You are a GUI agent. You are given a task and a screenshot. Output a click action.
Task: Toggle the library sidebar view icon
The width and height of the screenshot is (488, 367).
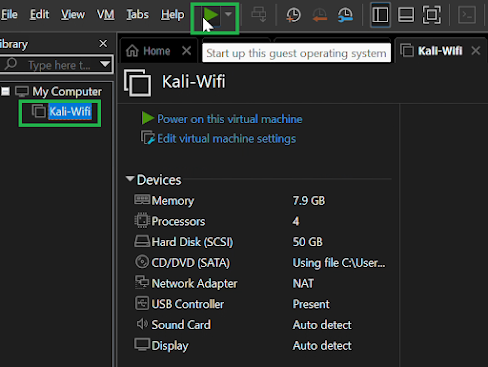click(380, 15)
